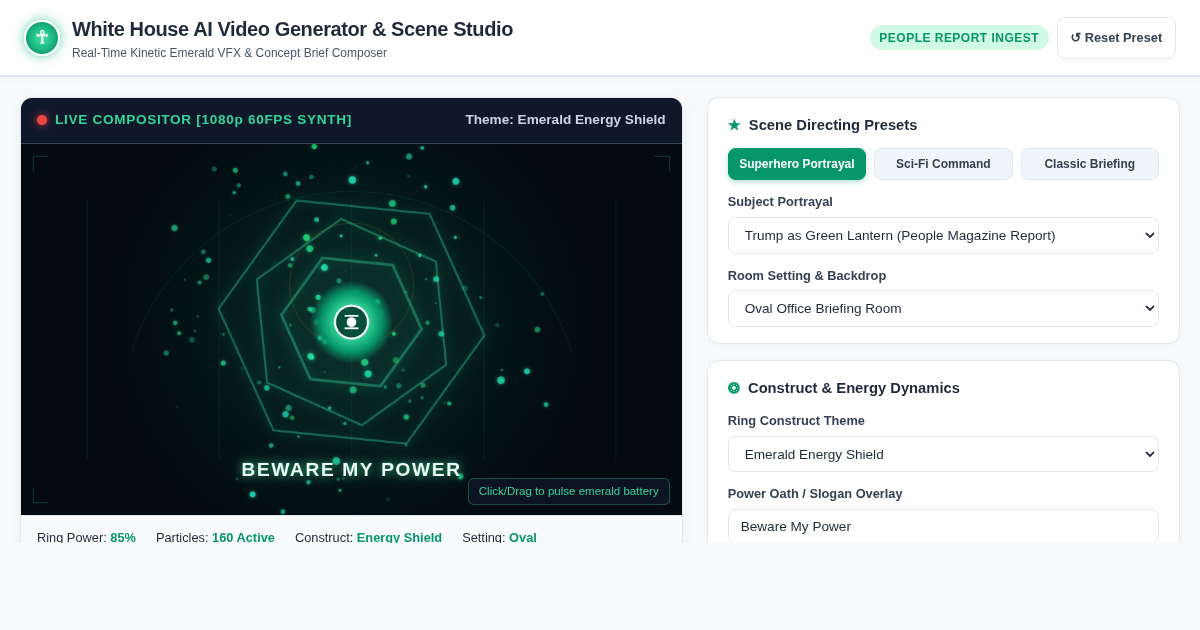Select the Classic Briefing preset

(1090, 164)
